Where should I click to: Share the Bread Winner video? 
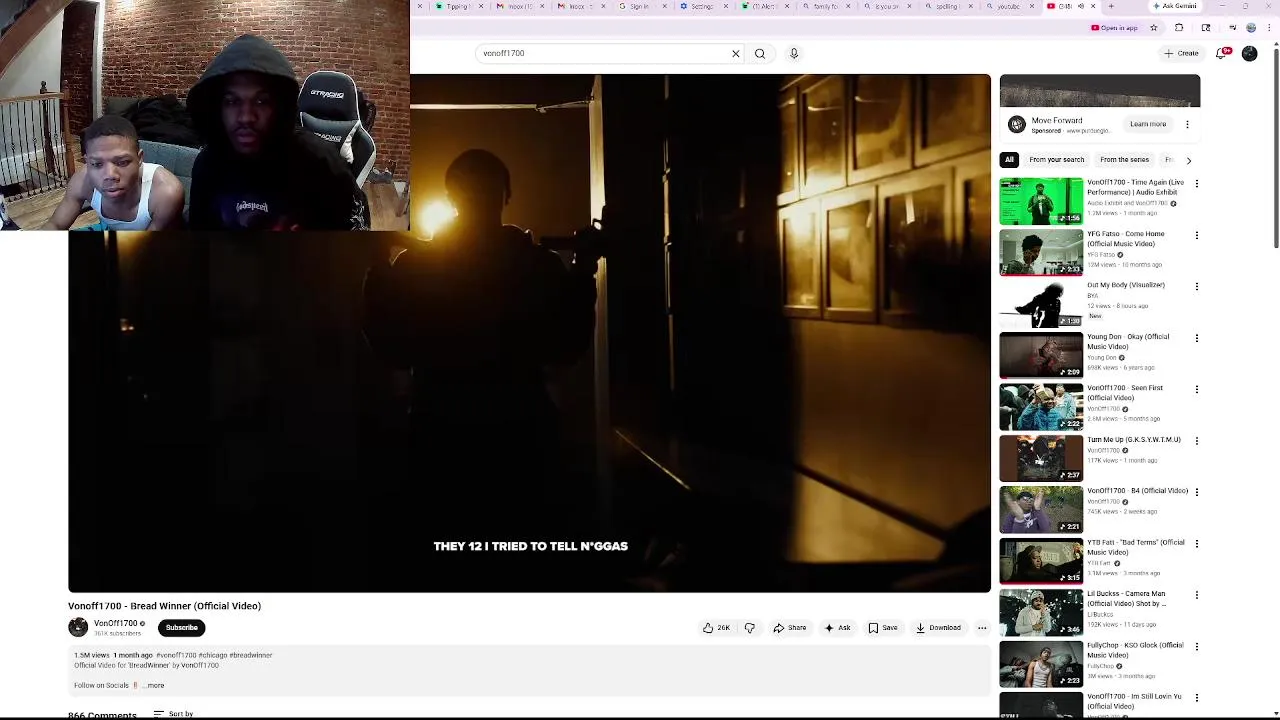tap(790, 628)
